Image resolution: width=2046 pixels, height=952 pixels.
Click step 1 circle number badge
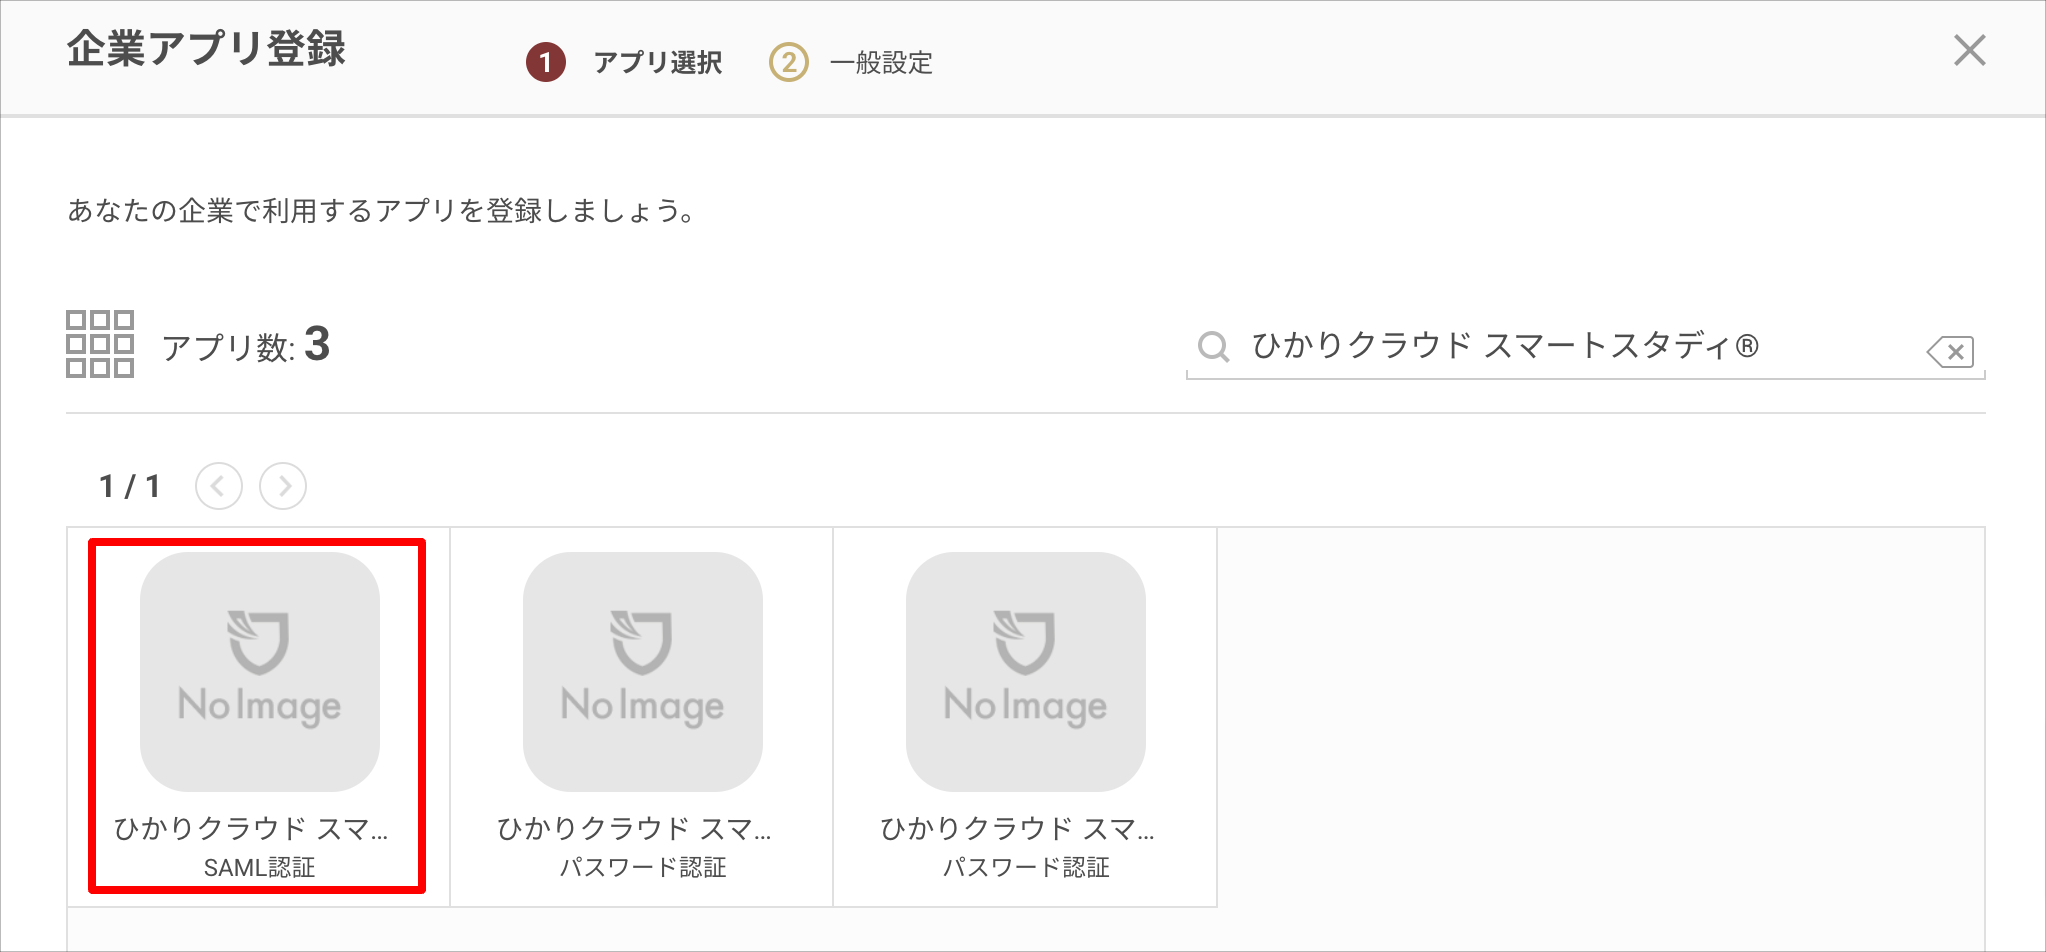click(545, 62)
